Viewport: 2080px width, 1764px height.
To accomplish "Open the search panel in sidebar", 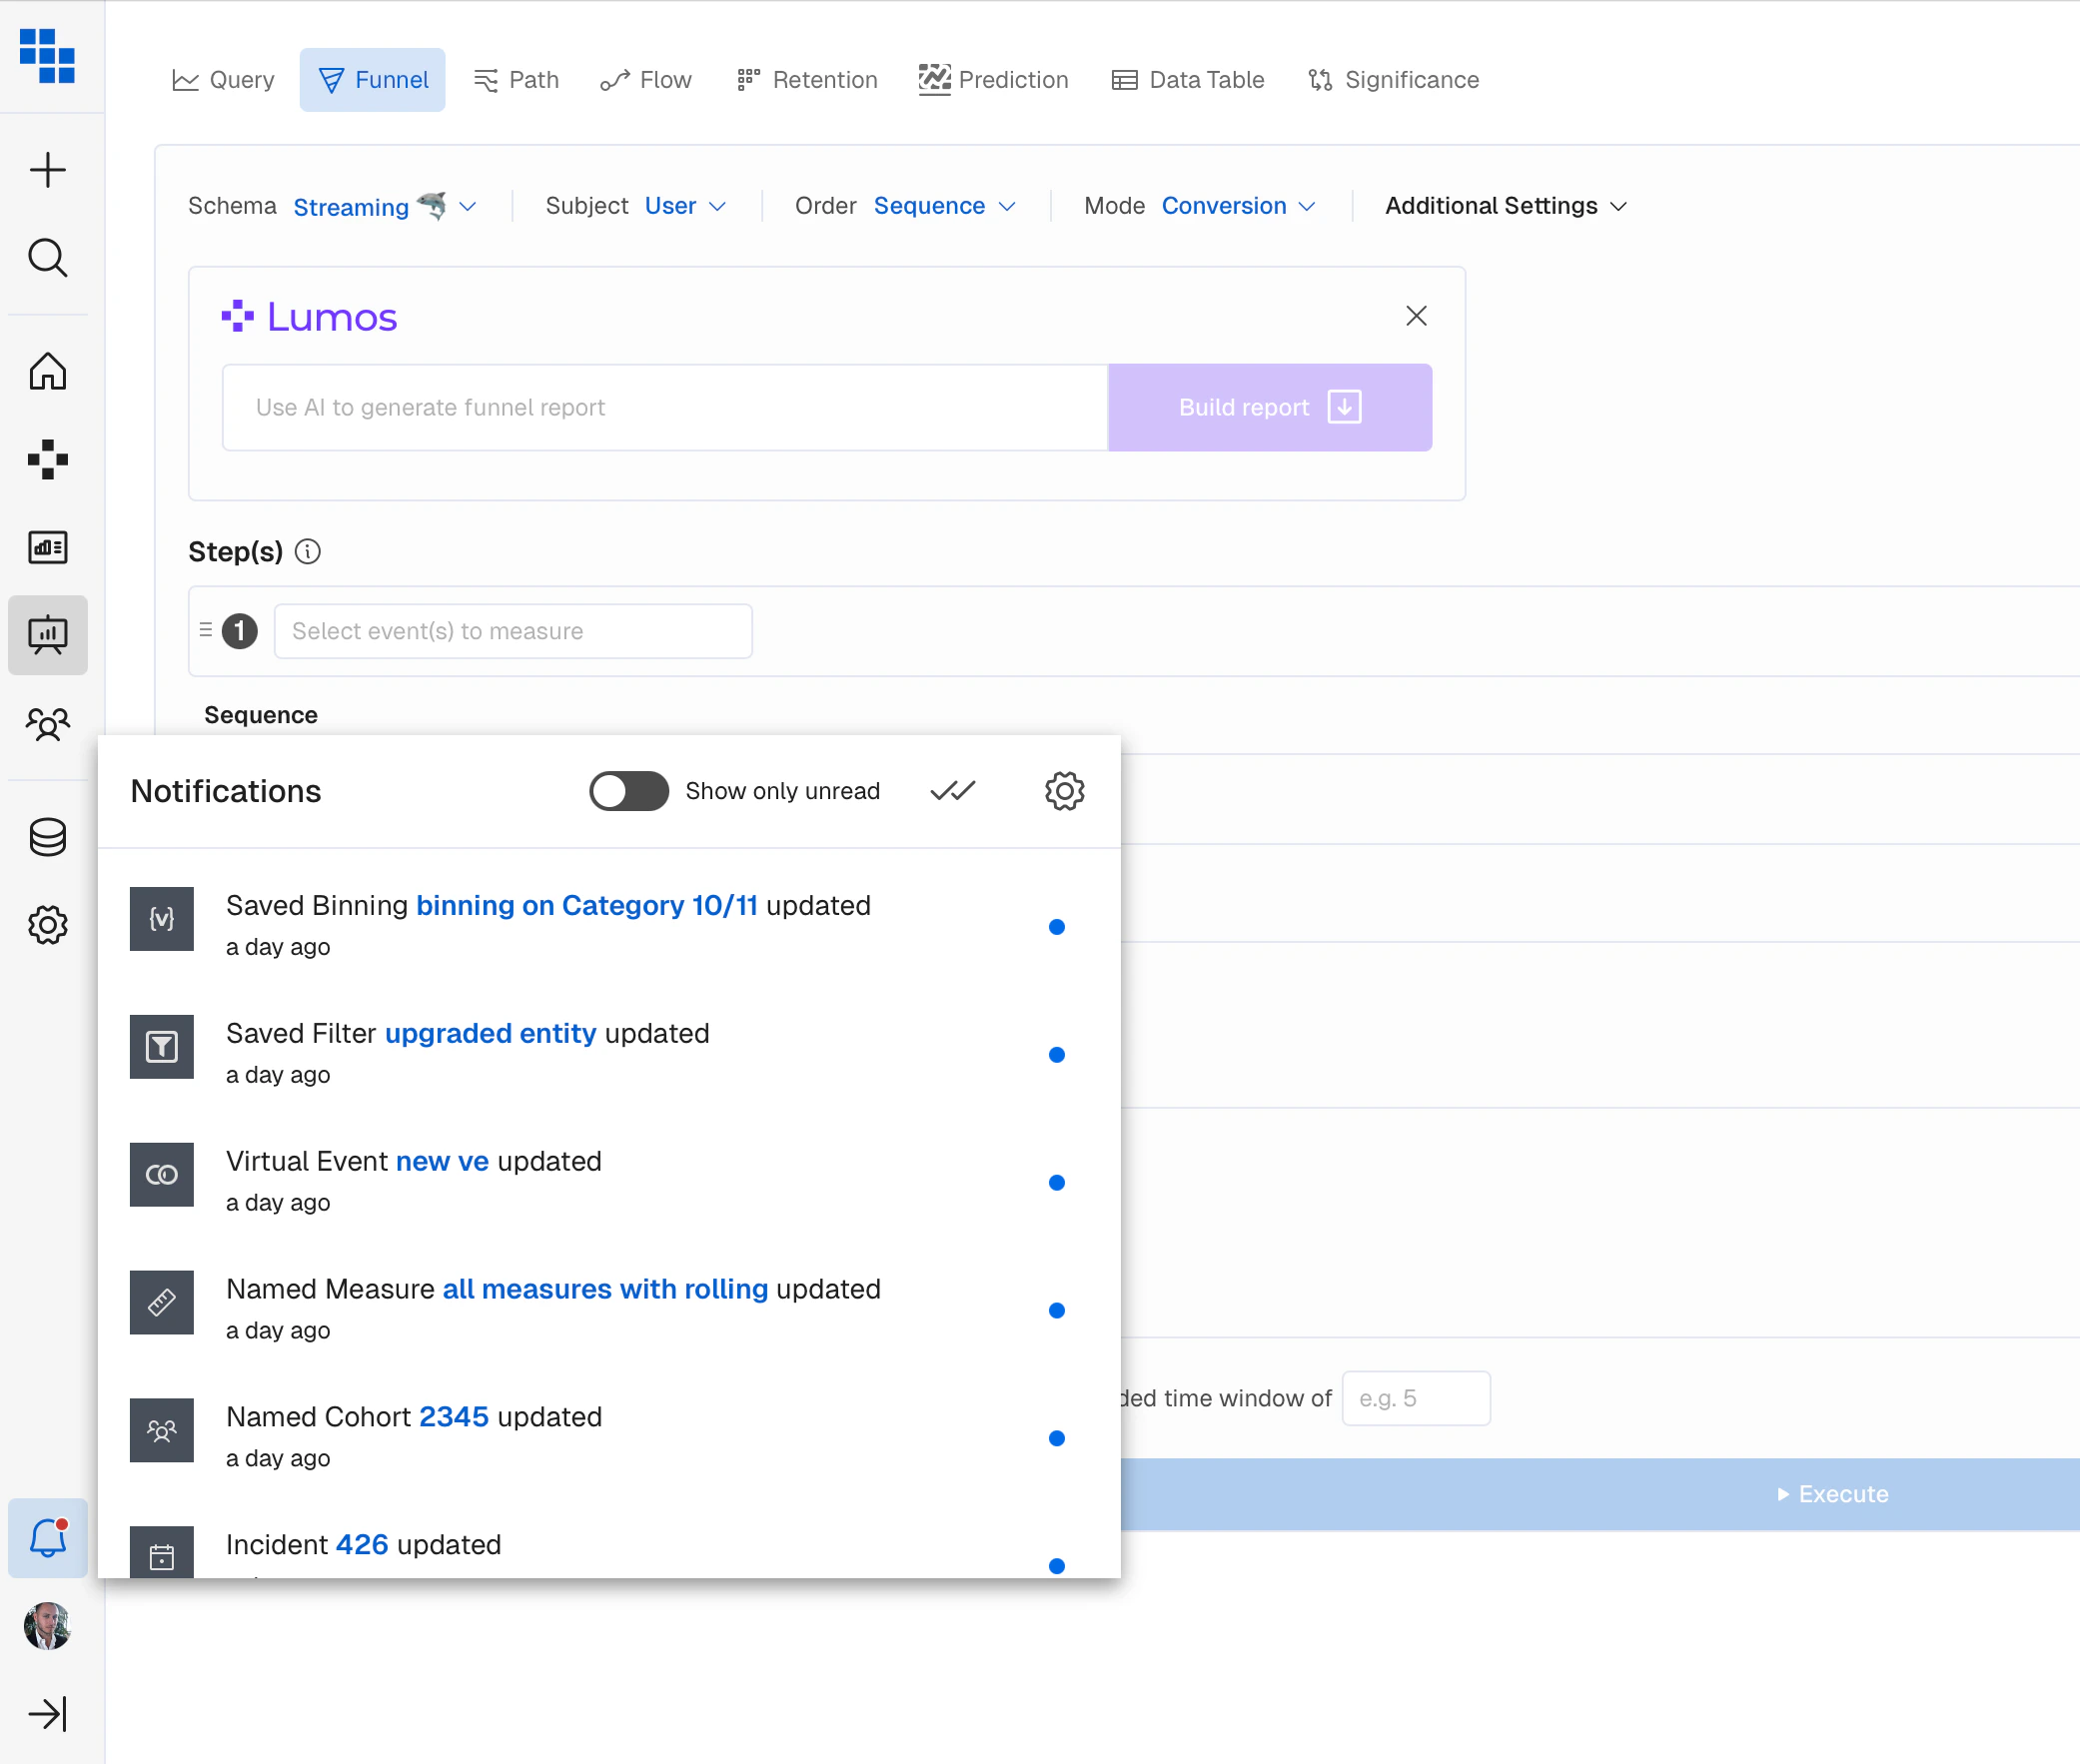I will click(47, 258).
